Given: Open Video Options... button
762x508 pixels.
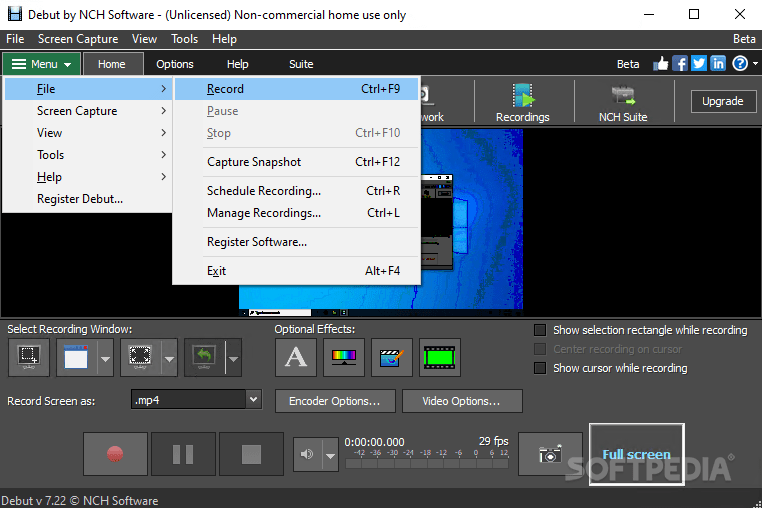Looking at the screenshot, I should click(x=462, y=401).
